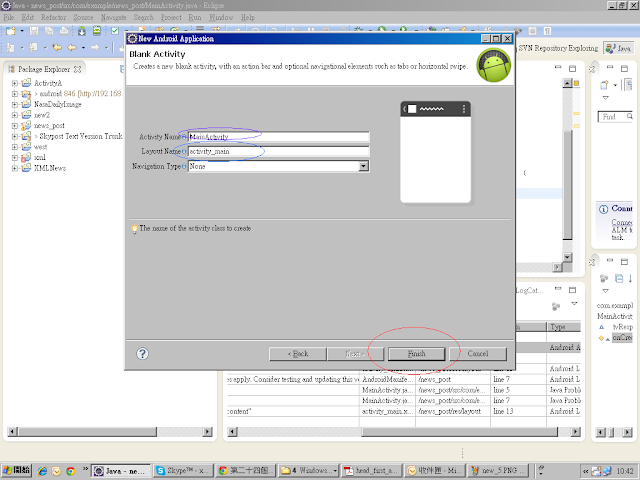Viewport: 640px width, 480px height.
Task: Click the Cancel button
Action: tap(478, 354)
